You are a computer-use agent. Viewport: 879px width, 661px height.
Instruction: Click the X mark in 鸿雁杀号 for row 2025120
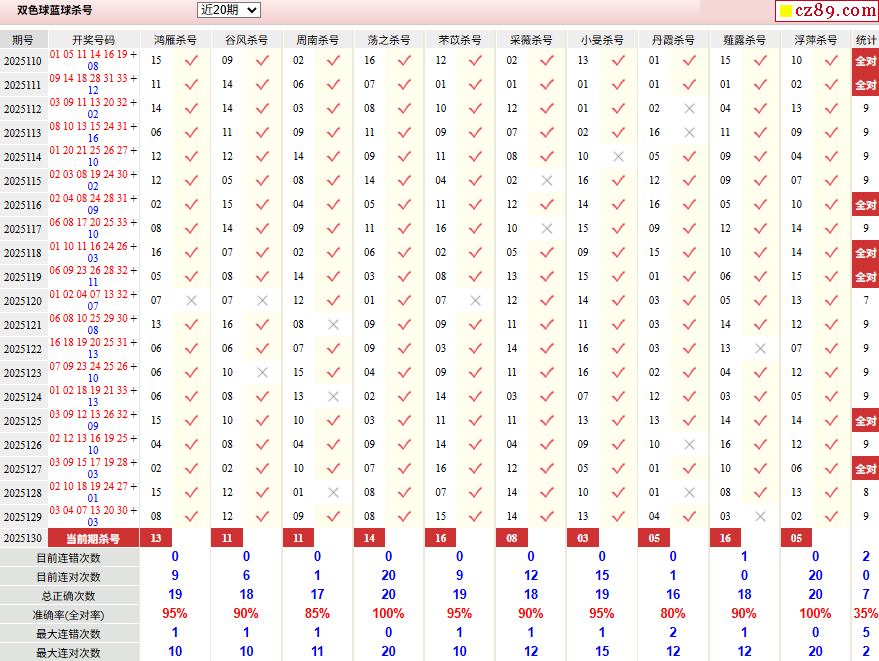click(191, 300)
